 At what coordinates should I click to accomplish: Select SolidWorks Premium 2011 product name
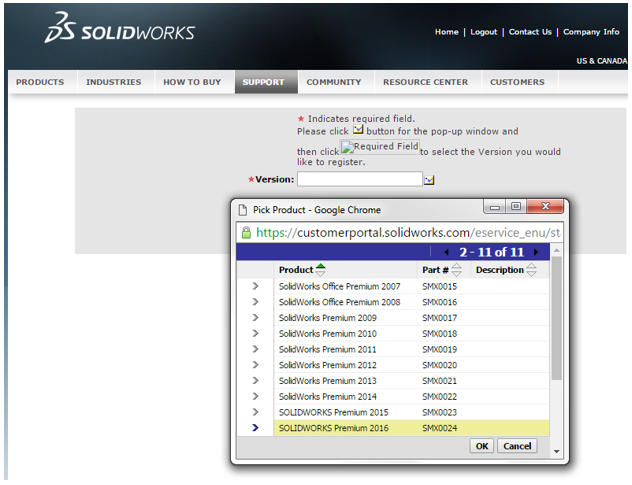(x=327, y=349)
